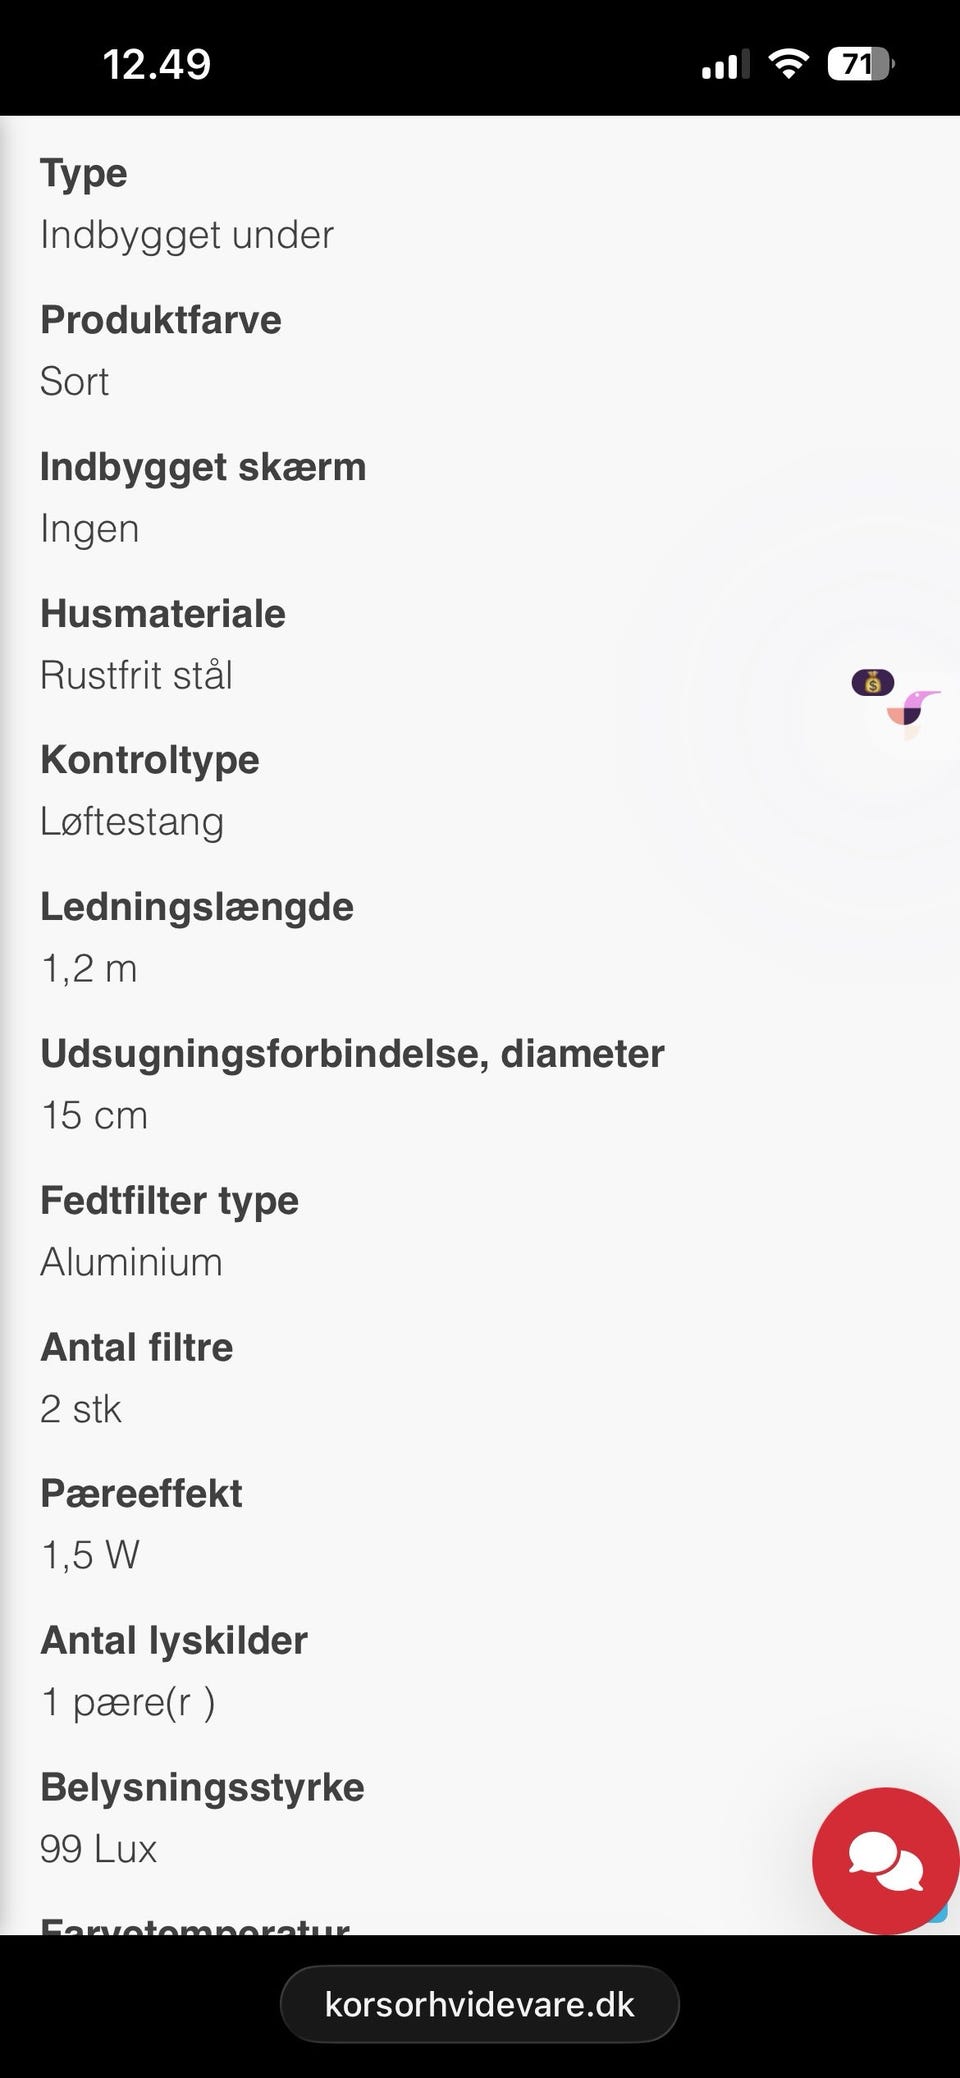The image size is (960, 2078).
Task: Tap the Wi-Fi status icon
Action: click(788, 65)
